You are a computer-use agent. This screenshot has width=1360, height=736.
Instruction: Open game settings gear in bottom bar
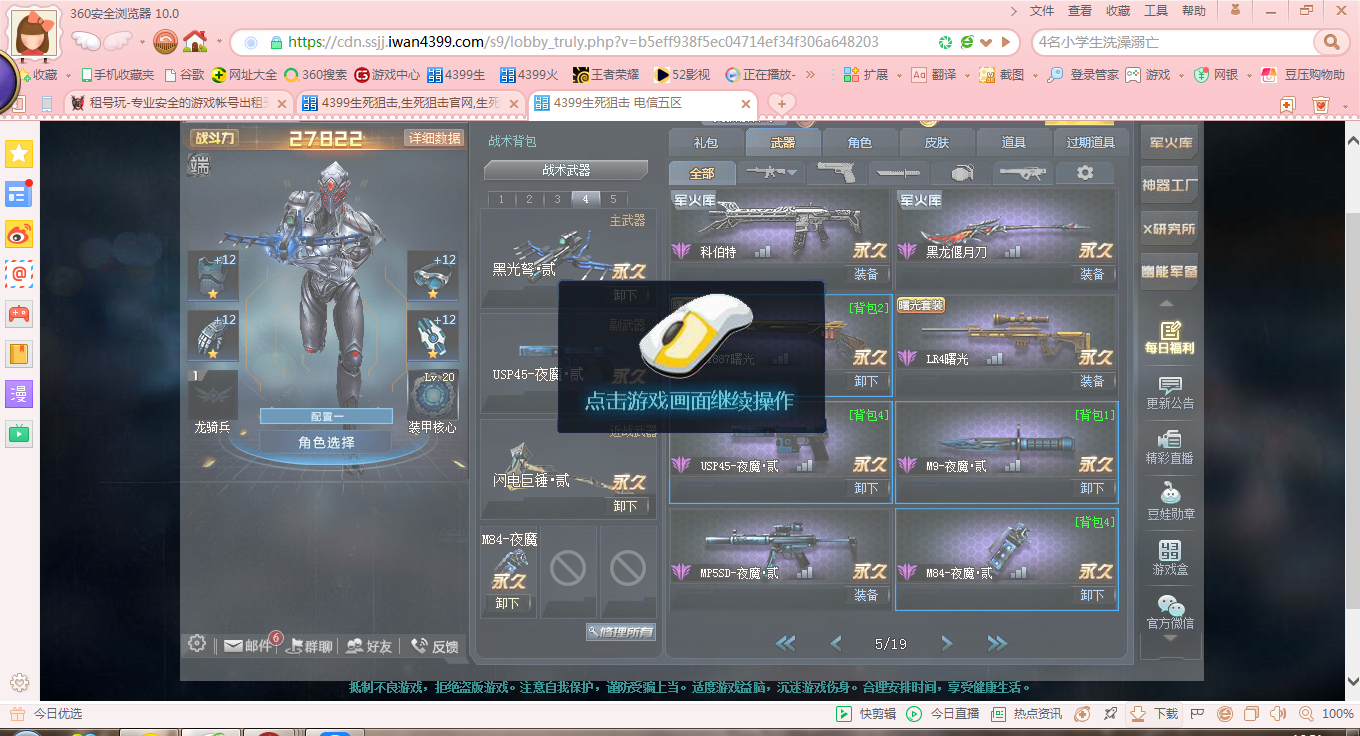coord(197,643)
